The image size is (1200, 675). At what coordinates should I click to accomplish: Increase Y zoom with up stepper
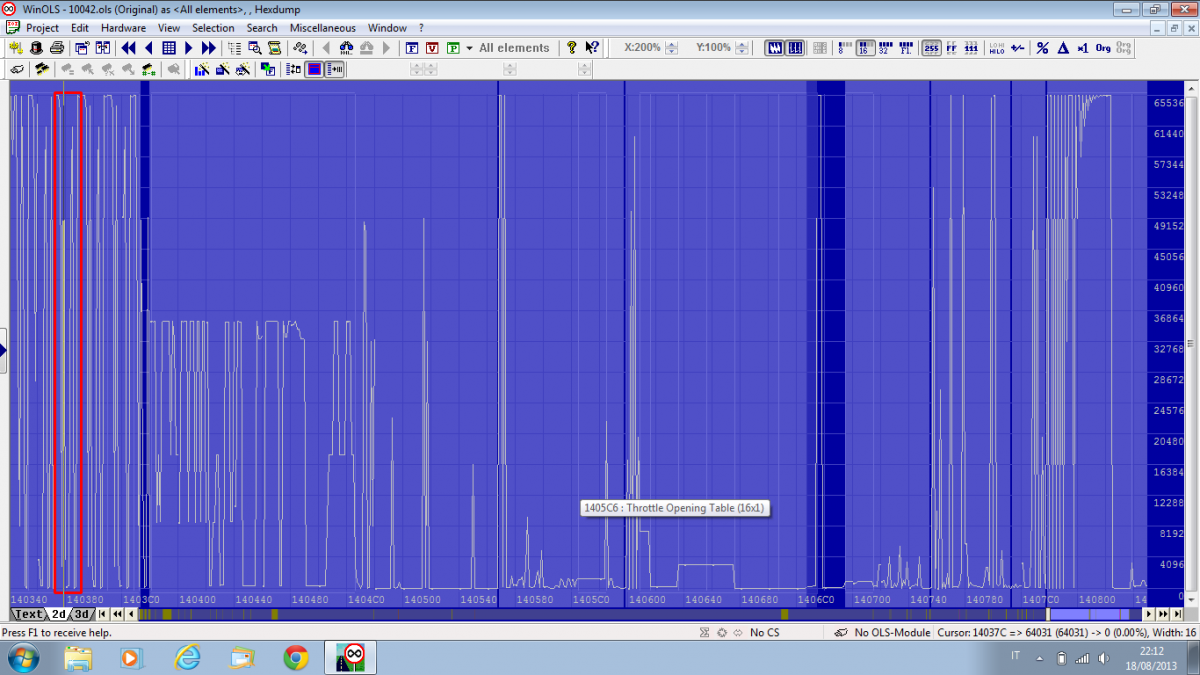click(x=742, y=43)
